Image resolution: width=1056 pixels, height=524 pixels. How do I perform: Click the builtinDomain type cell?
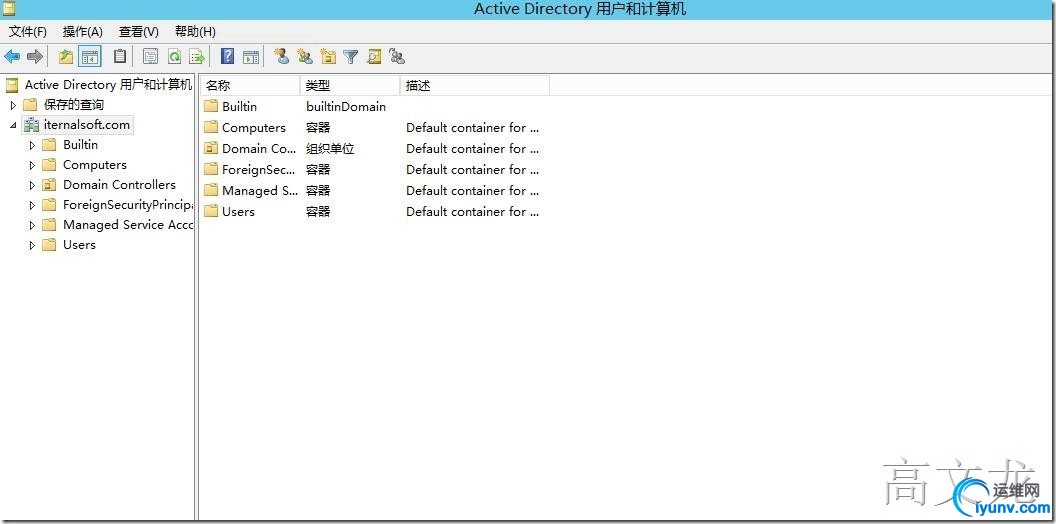pos(346,106)
